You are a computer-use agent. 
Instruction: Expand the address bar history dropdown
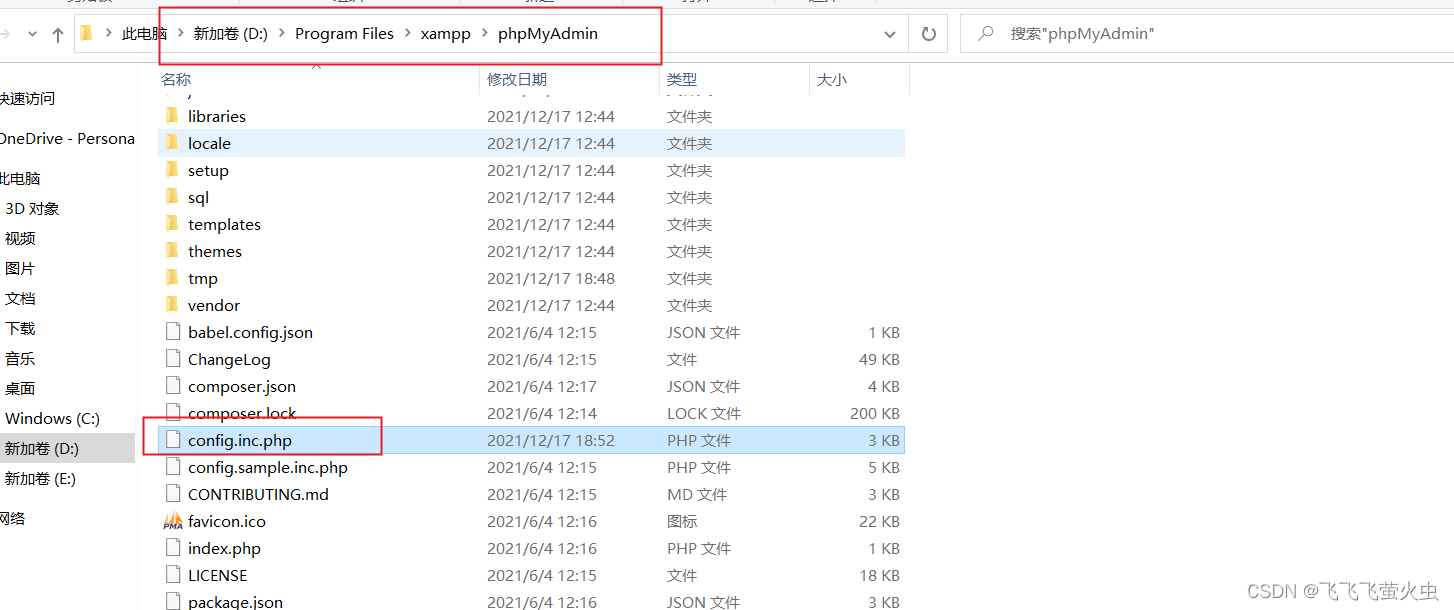[890, 34]
